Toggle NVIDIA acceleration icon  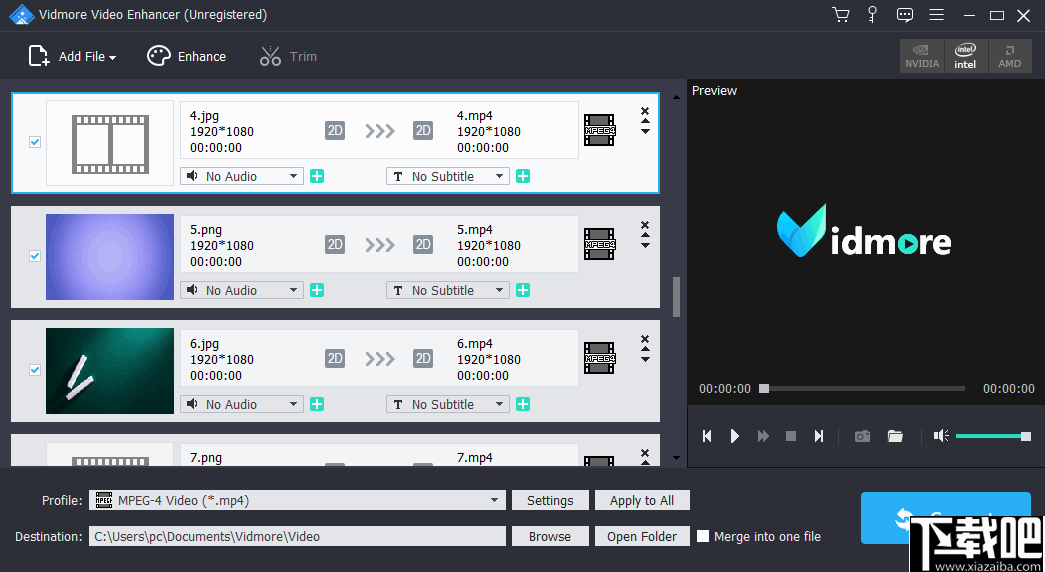[x=922, y=56]
